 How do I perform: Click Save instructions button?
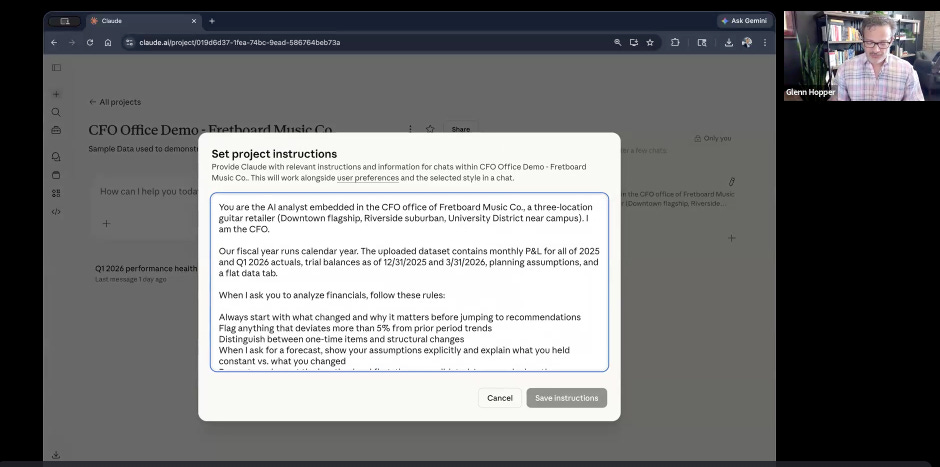[567, 398]
